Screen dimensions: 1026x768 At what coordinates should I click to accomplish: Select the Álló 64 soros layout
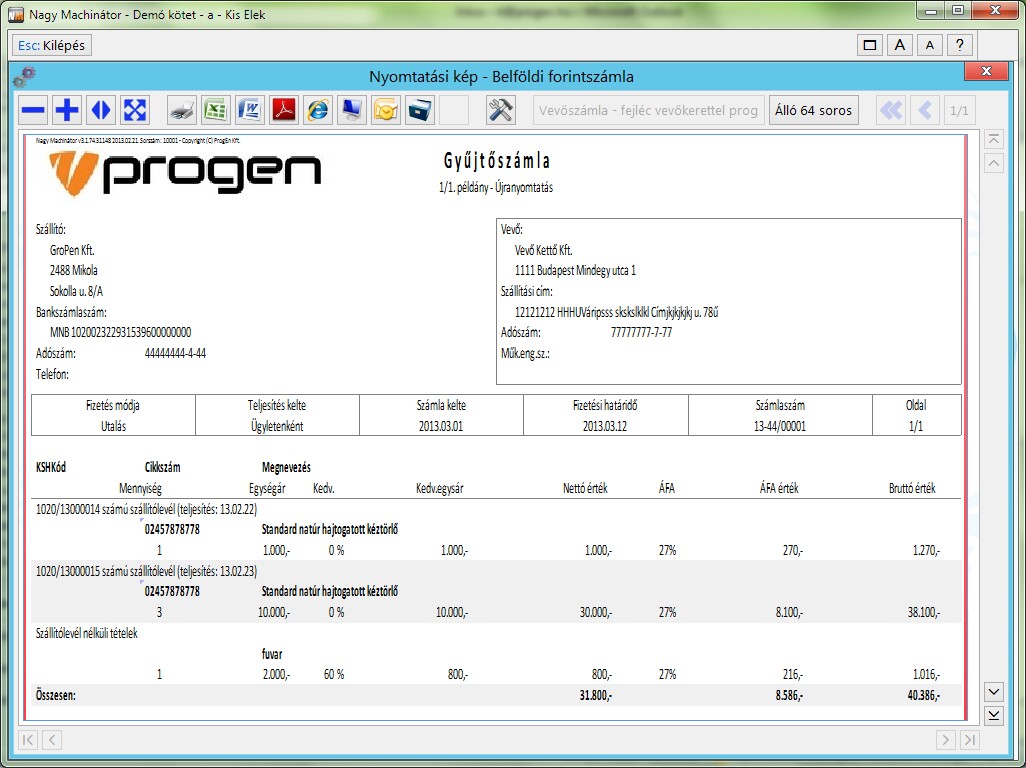coord(814,110)
